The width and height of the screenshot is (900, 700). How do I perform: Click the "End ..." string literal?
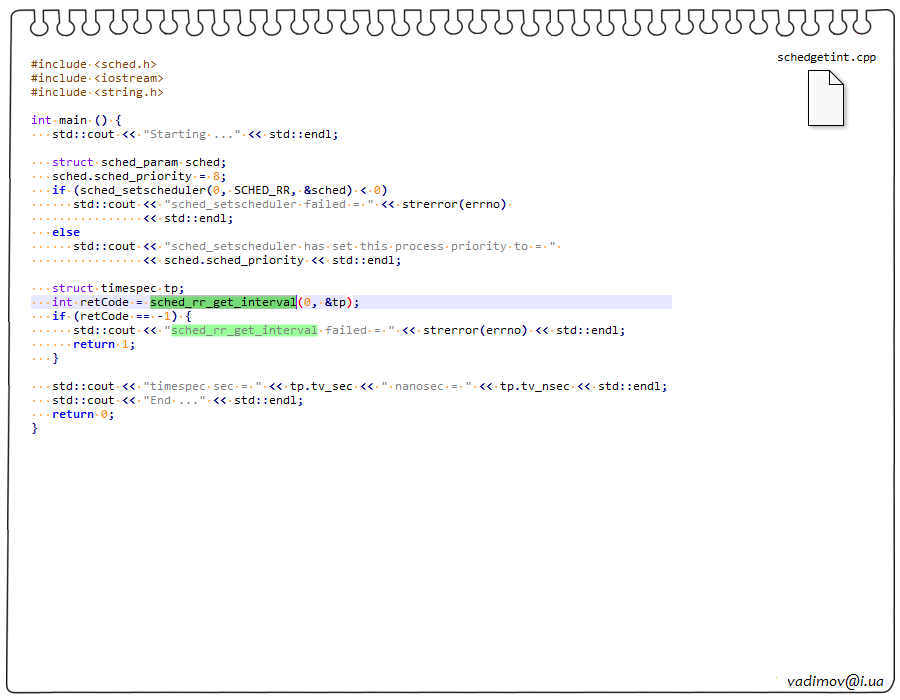[x=174, y=400]
